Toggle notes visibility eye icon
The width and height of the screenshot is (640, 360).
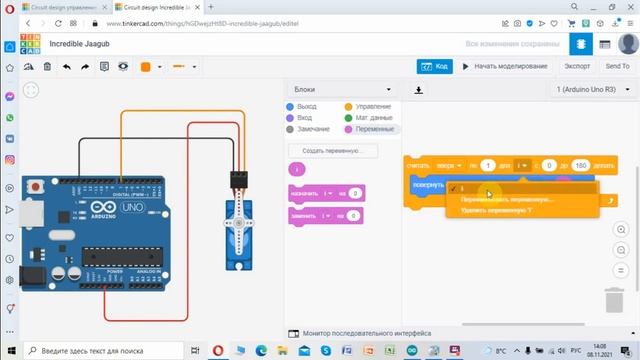[x=123, y=67]
